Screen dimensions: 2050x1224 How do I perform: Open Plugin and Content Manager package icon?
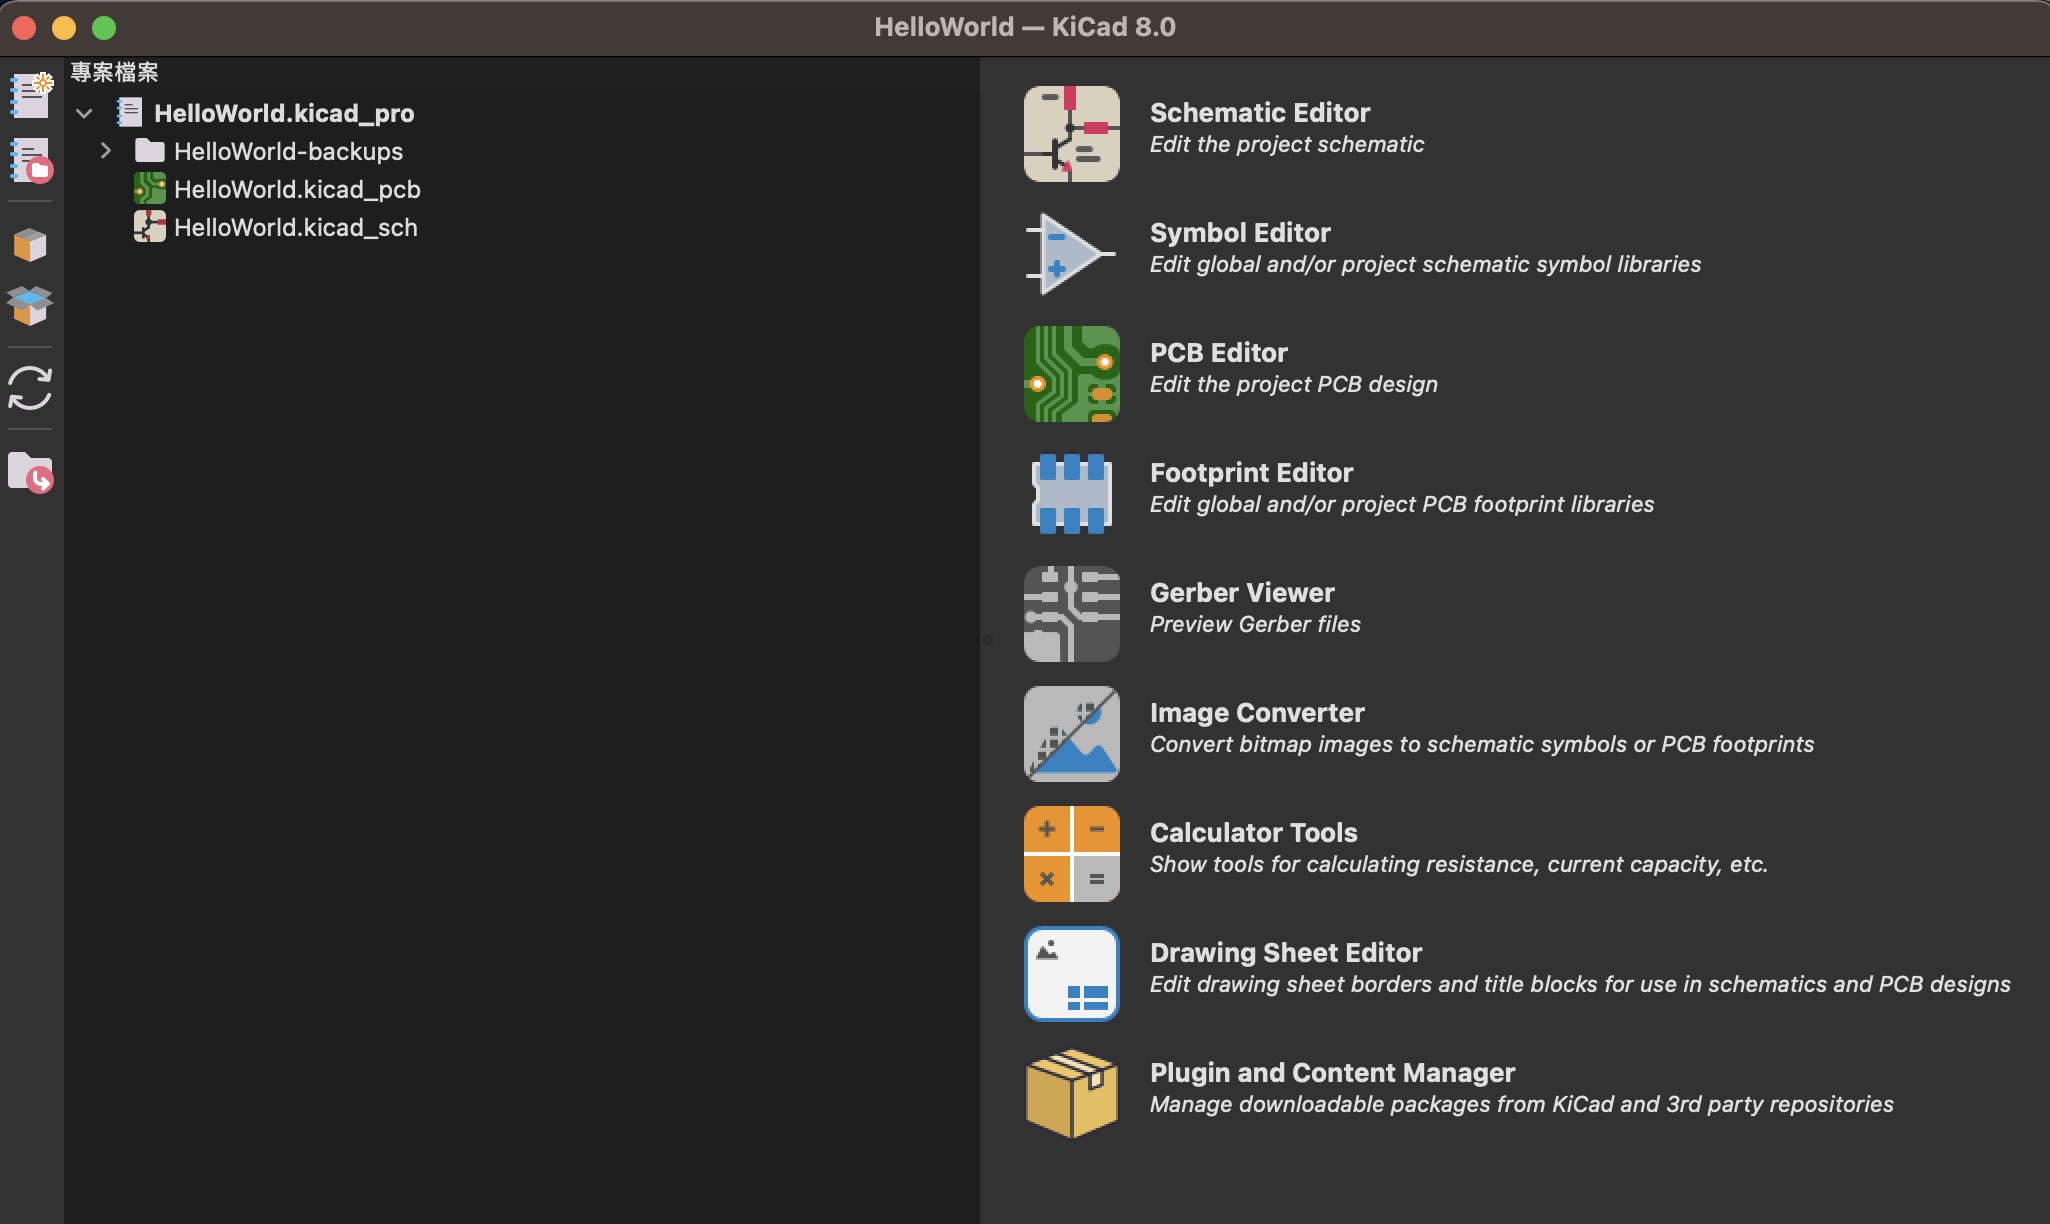[x=1071, y=1093]
